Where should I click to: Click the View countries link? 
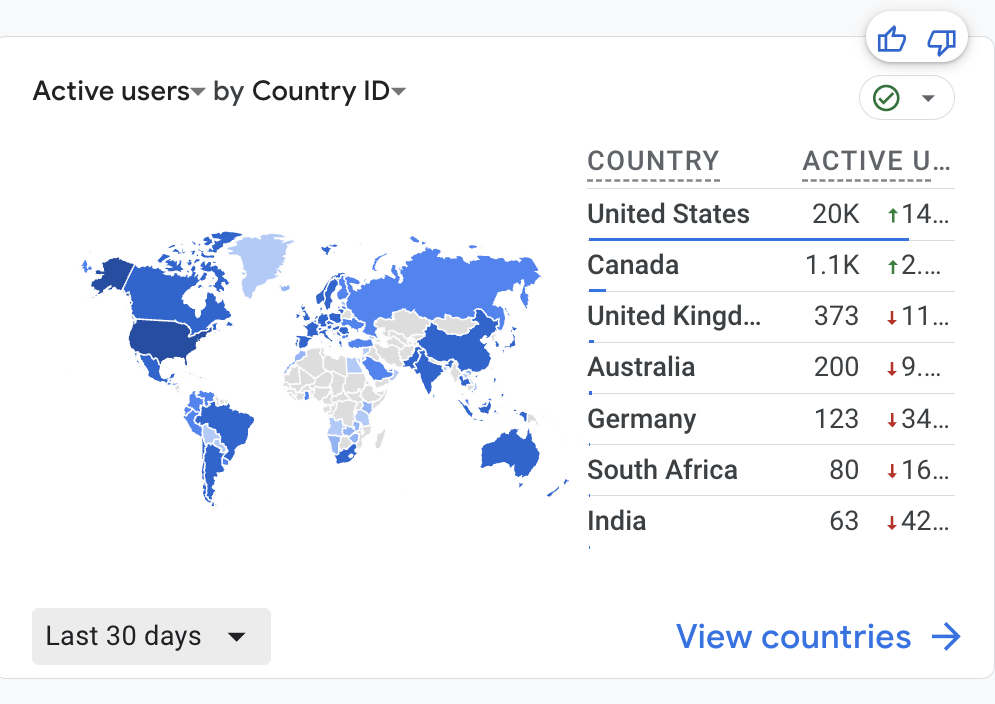793,637
